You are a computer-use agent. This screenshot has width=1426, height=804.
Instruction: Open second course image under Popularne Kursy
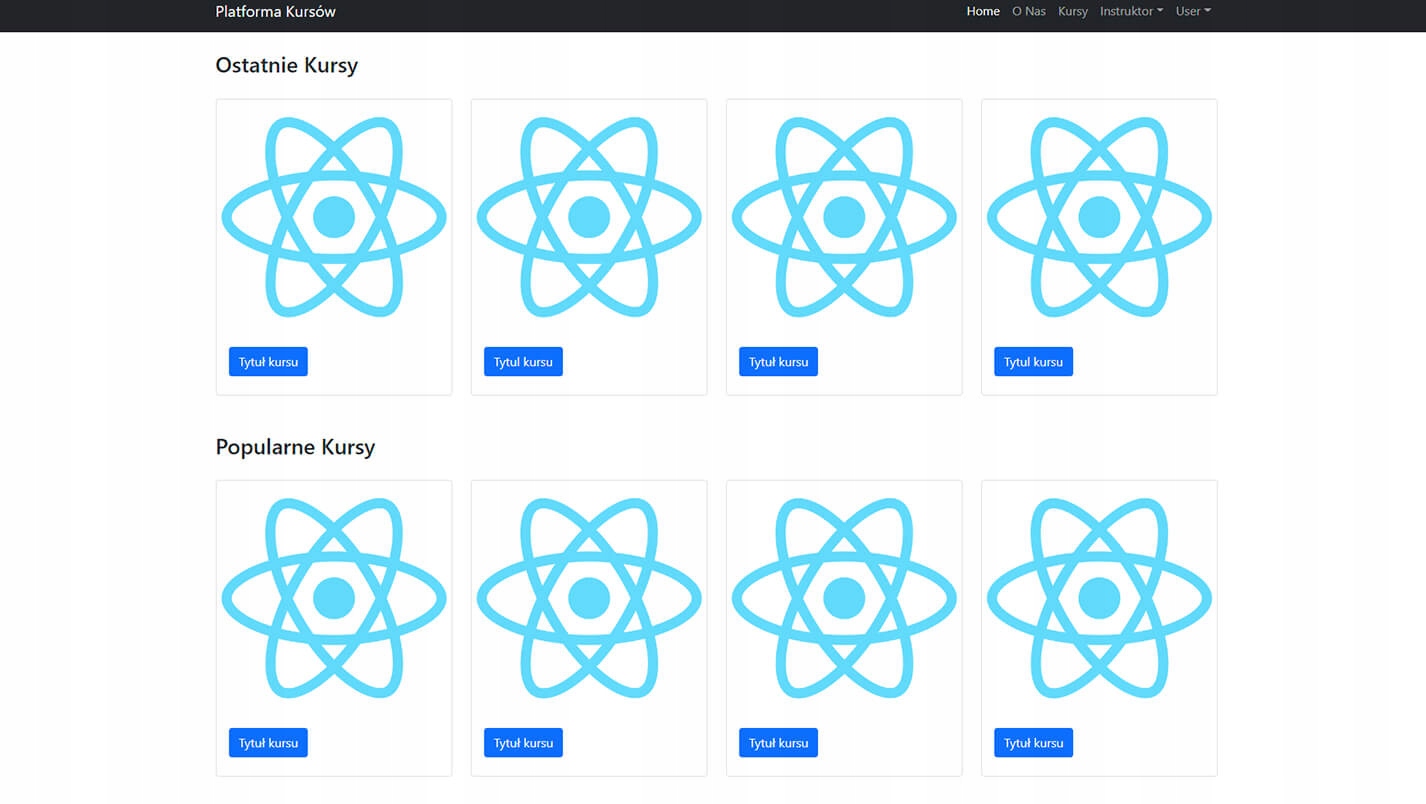pos(589,598)
